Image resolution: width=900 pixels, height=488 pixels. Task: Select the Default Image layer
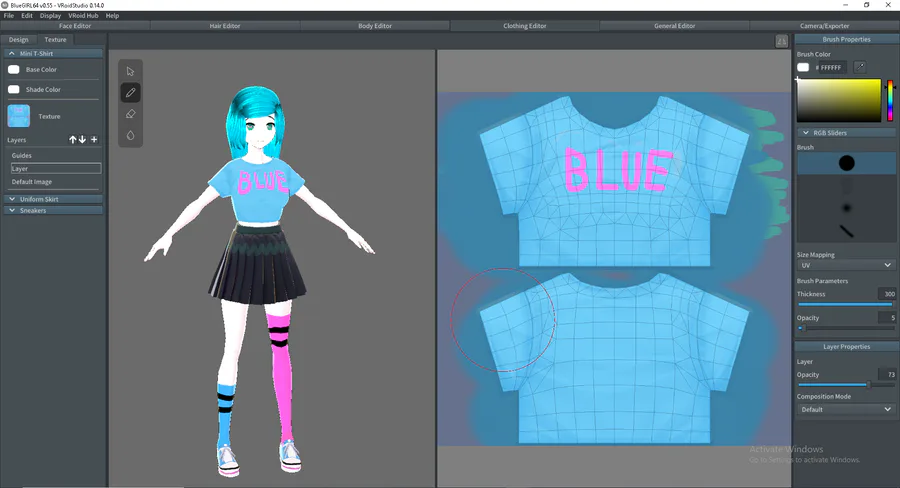55,182
